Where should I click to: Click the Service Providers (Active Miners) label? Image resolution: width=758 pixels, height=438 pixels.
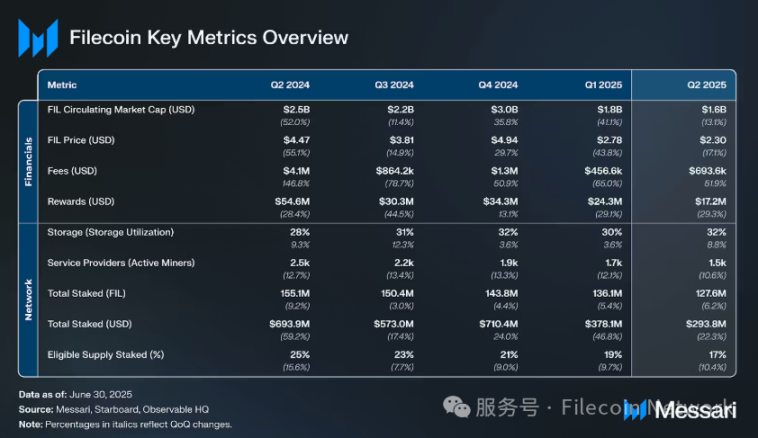point(124,262)
